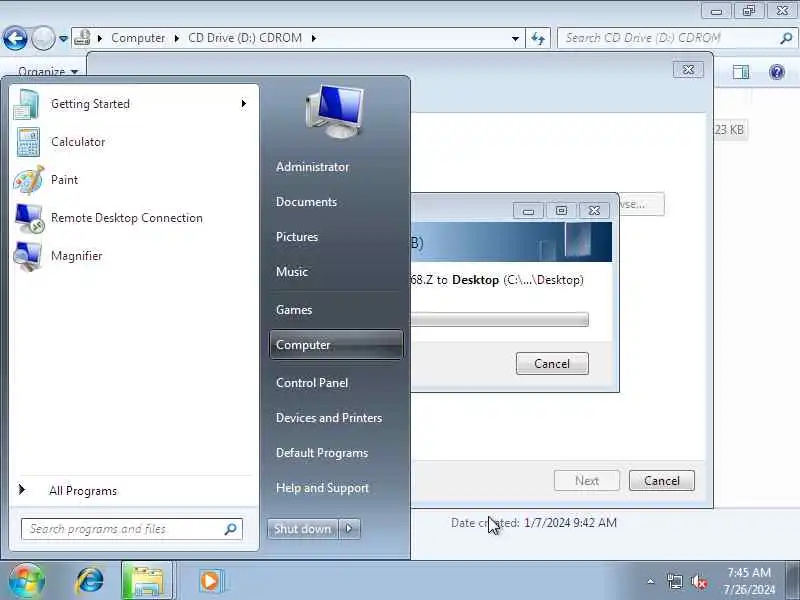The width and height of the screenshot is (800, 600).
Task: Click the Explorer Help icon
Action: click(x=777, y=72)
